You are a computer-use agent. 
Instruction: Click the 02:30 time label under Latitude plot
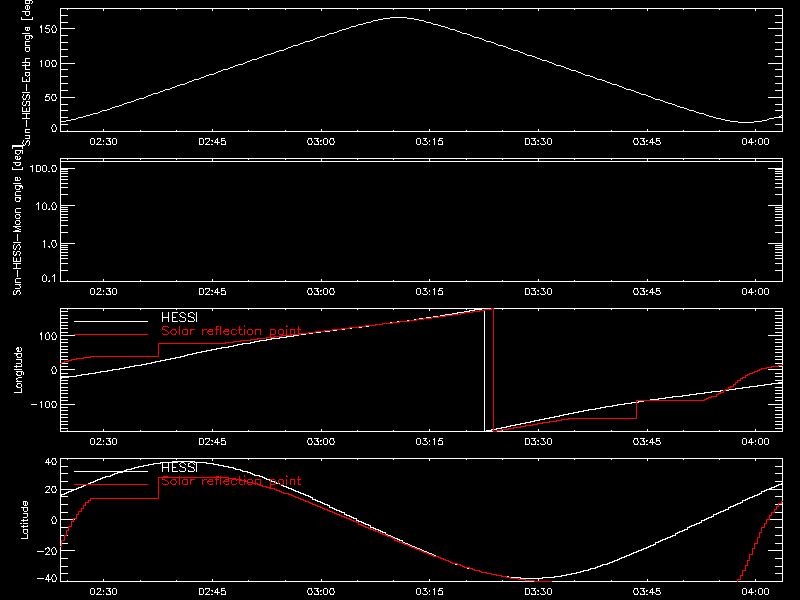(104, 592)
